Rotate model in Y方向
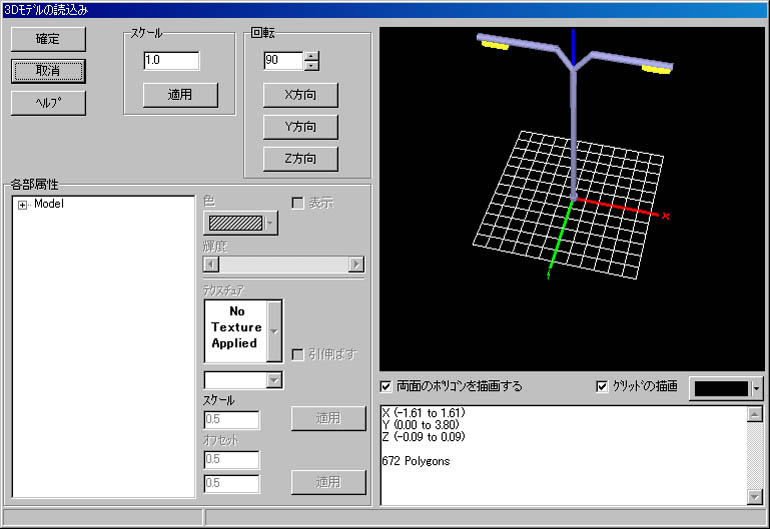Viewport: 770px width, 529px height. click(301, 127)
